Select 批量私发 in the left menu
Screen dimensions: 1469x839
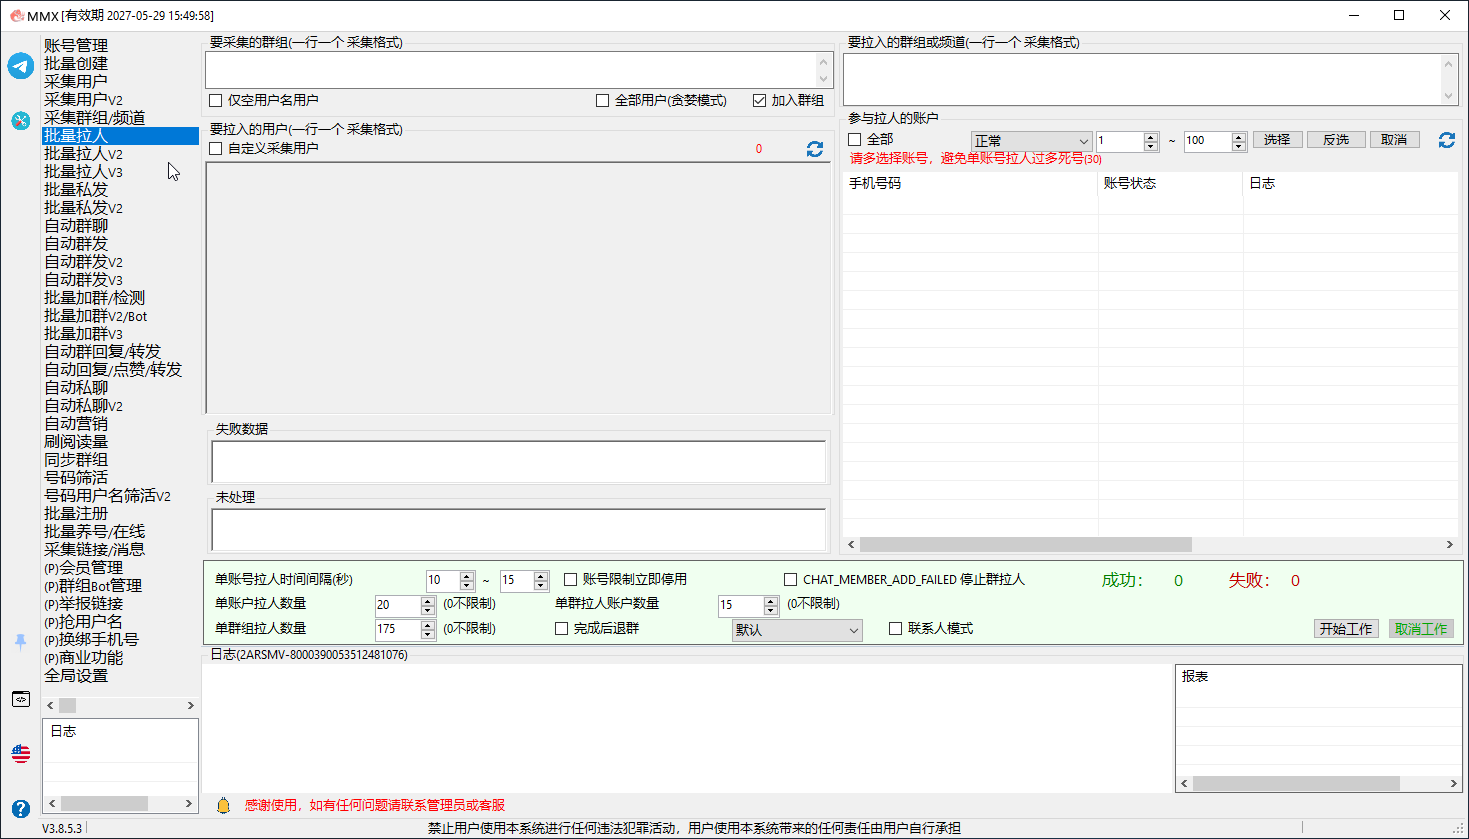[76, 190]
